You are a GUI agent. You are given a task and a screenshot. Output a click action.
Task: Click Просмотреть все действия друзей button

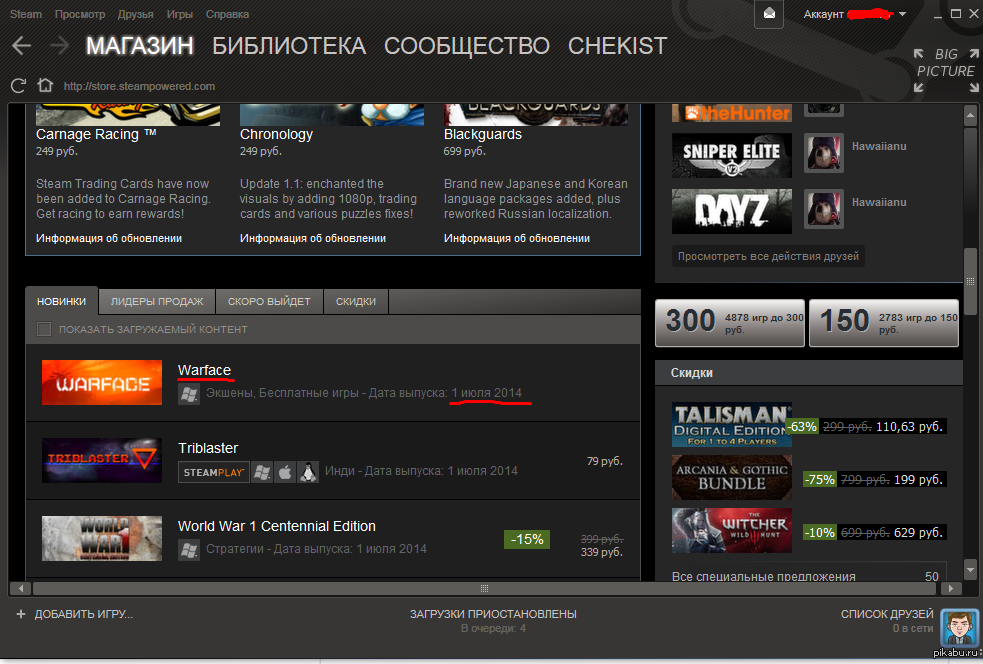pyautogui.click(x=767, y=256)
